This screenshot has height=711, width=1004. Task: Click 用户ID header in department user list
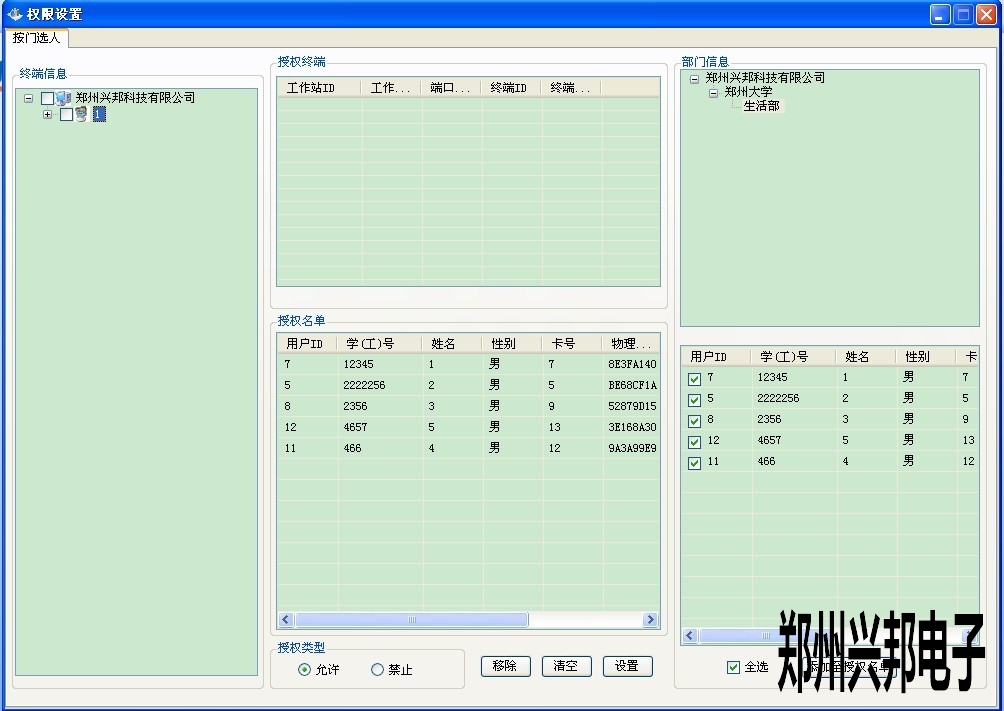click(x=716, y=357)
